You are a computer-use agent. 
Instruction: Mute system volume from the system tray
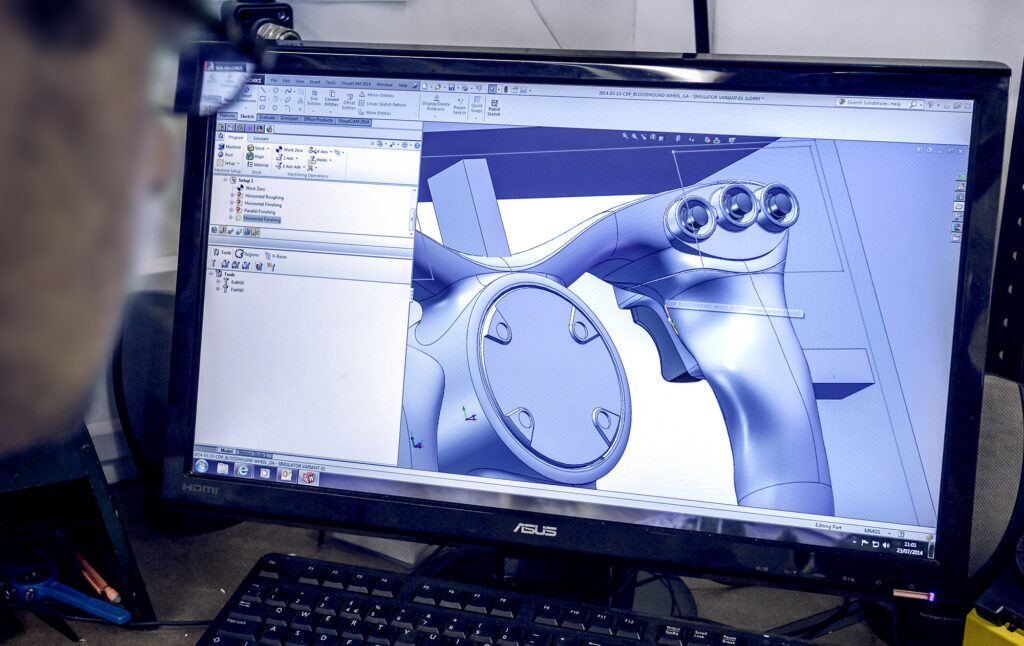click(886, 545)
